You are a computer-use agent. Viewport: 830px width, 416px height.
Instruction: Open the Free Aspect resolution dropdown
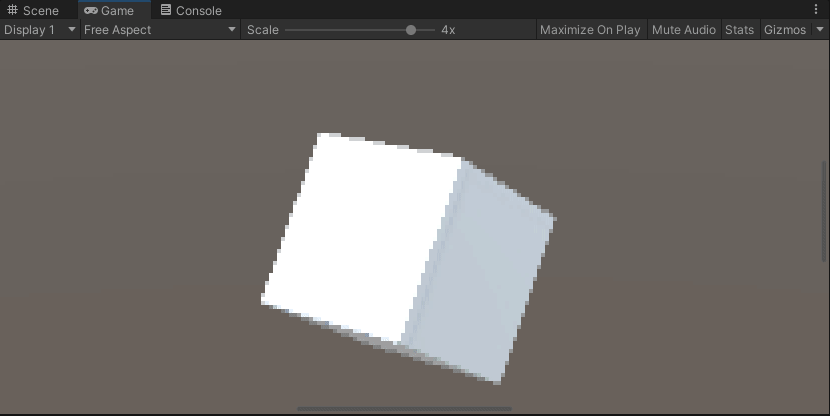[160, 30]
